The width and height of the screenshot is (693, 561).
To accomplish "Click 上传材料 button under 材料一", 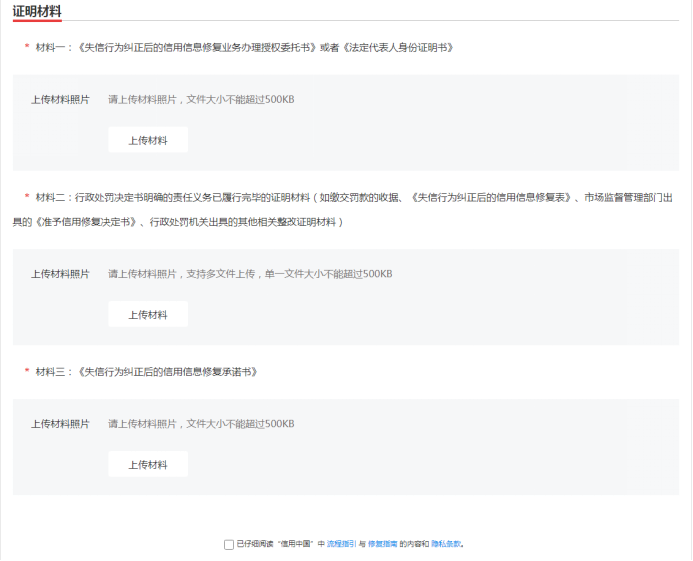I will [148, 140].
